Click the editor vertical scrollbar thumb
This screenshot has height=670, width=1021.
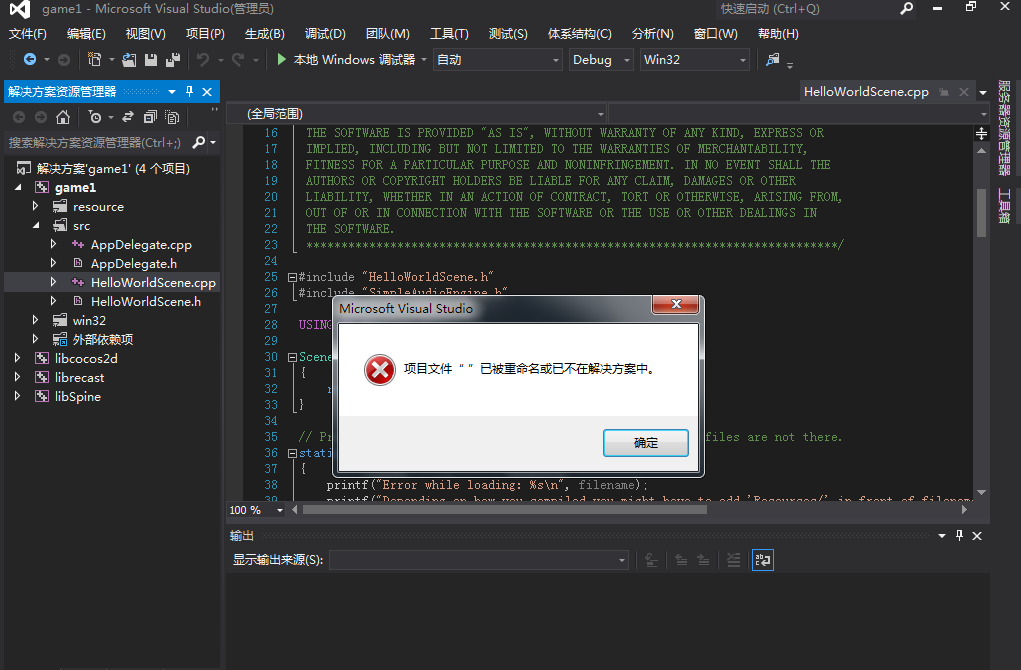point(981,212)
